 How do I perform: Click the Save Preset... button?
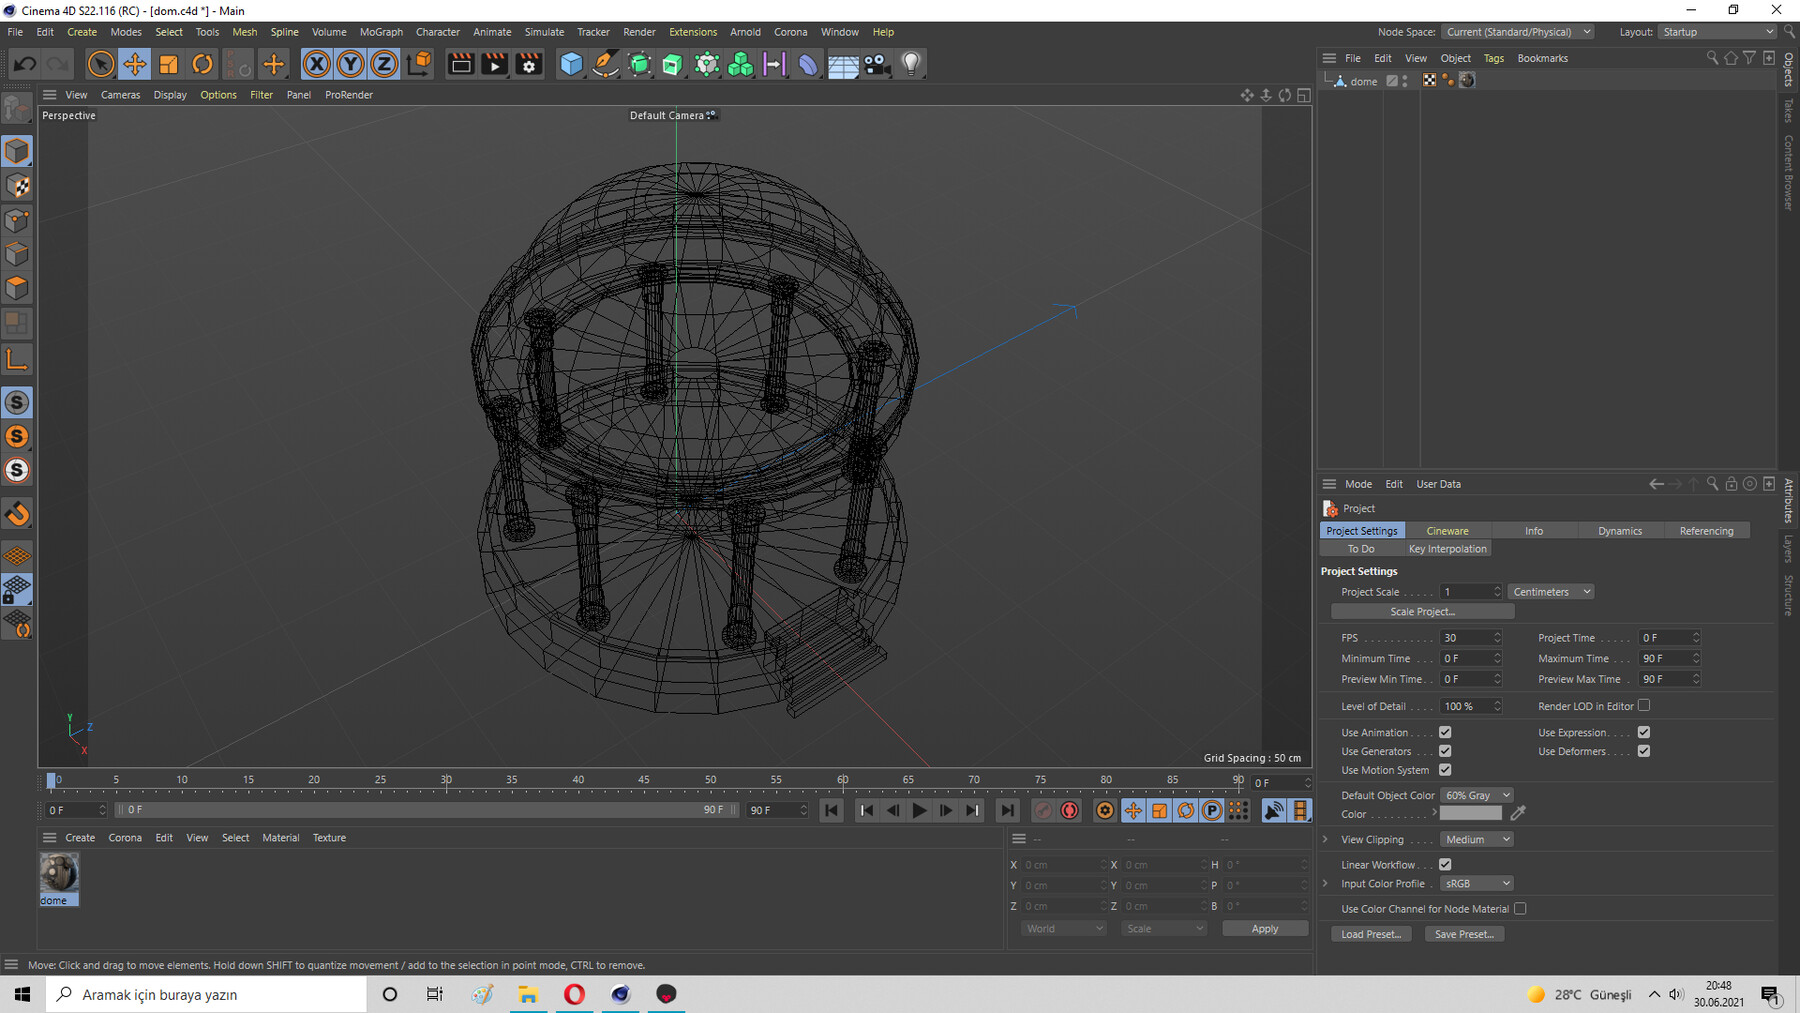[1464, 934]
